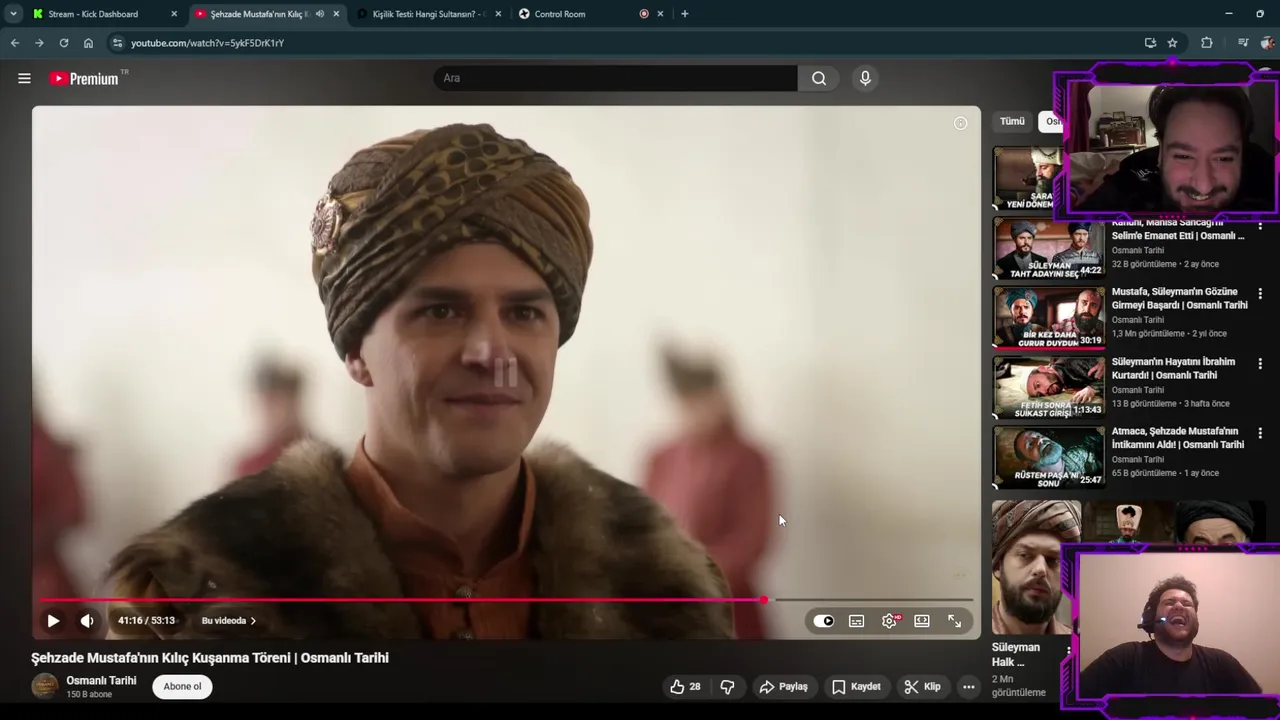The image size is (1280, 720).
Task: Mute the YouTube tab audio icon
Action: pyautogui.click(x=320, y=14)
